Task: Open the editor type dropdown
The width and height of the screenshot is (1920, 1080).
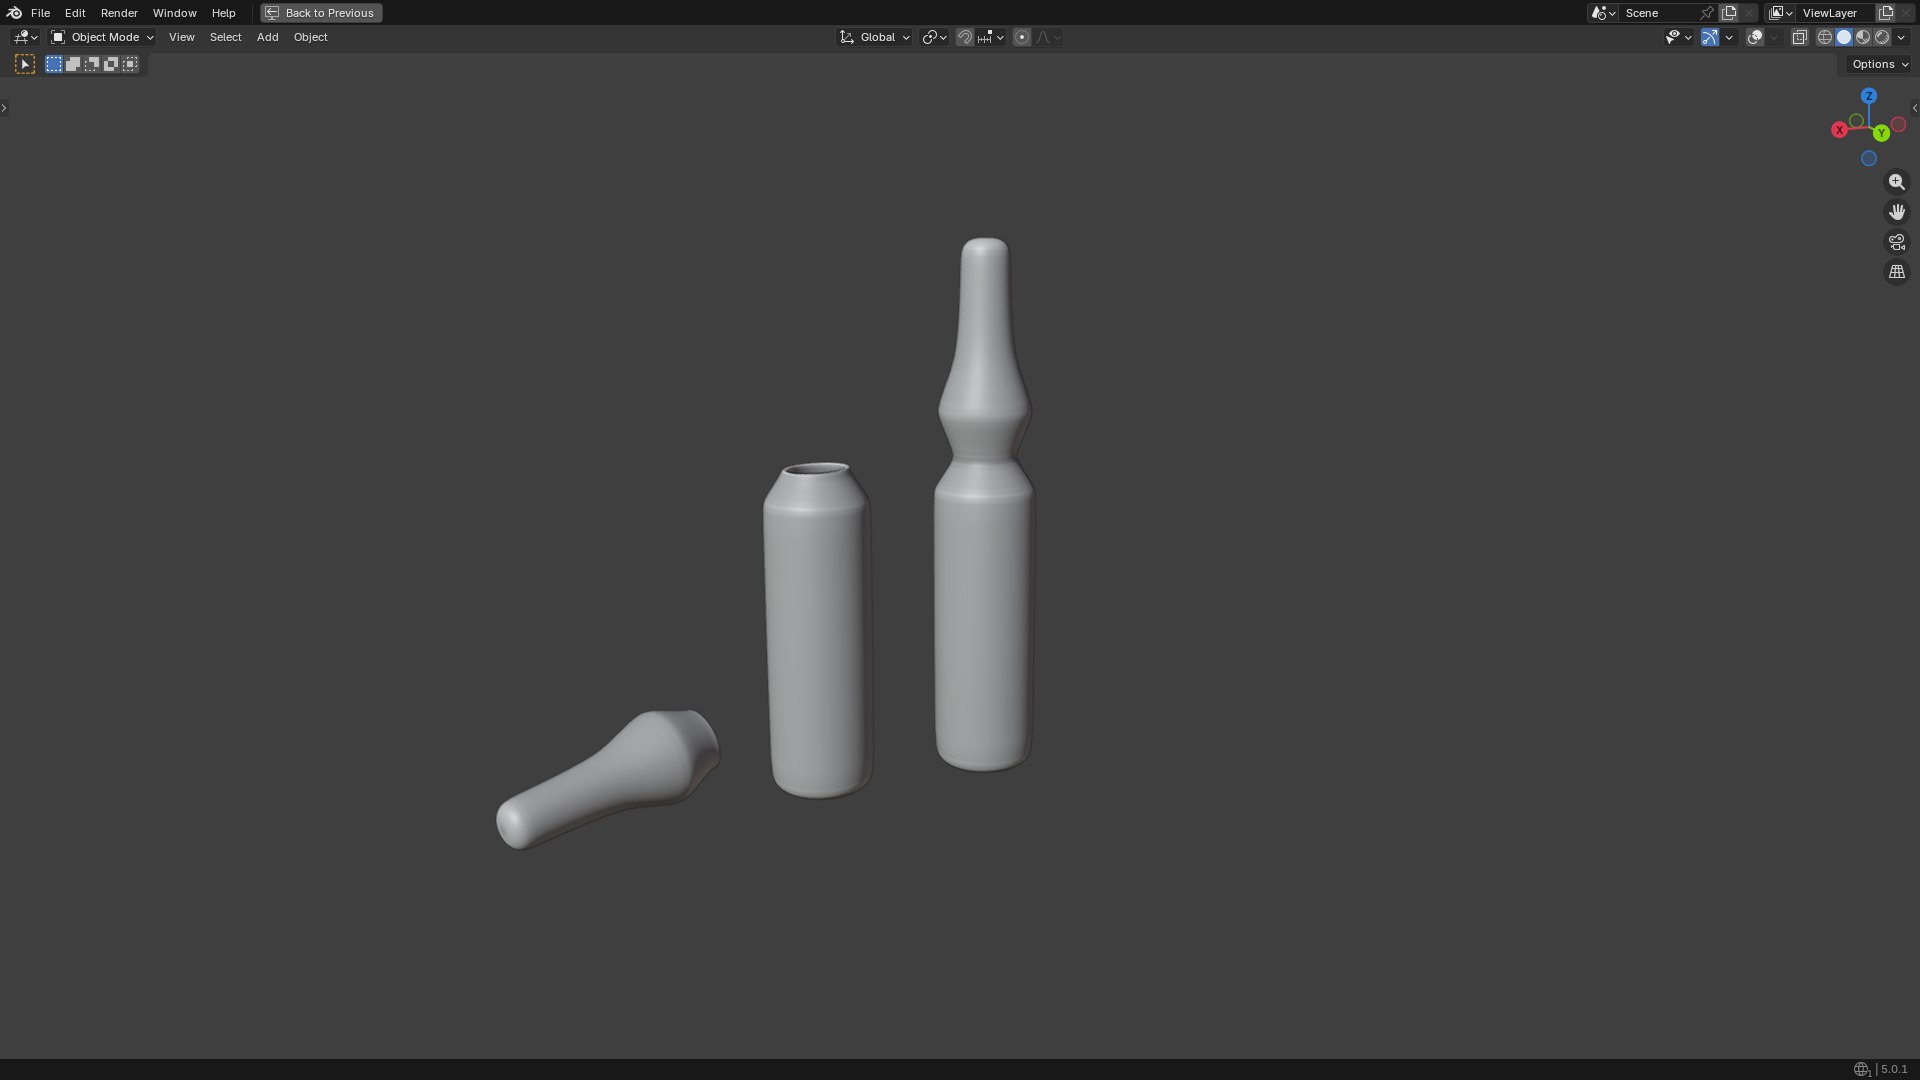Action: click(25, 37)
